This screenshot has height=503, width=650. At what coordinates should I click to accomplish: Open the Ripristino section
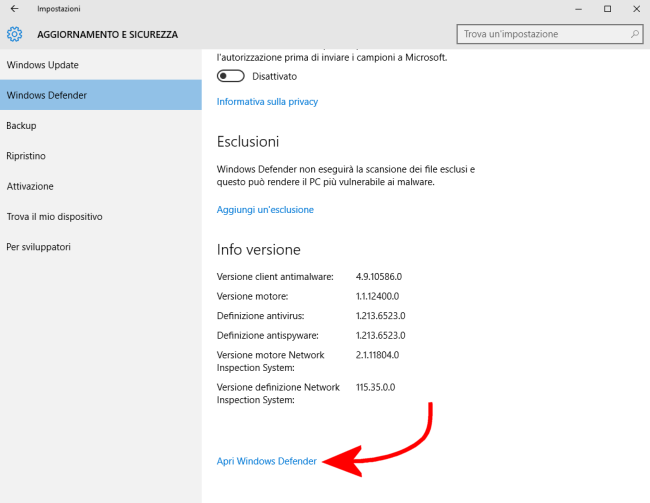[x=101, y=156]
